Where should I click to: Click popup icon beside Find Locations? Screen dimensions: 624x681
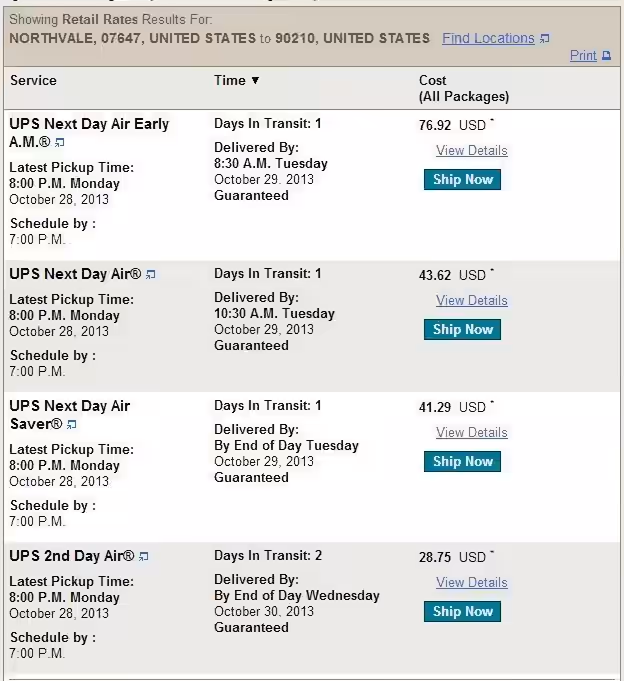pos(545,39)
